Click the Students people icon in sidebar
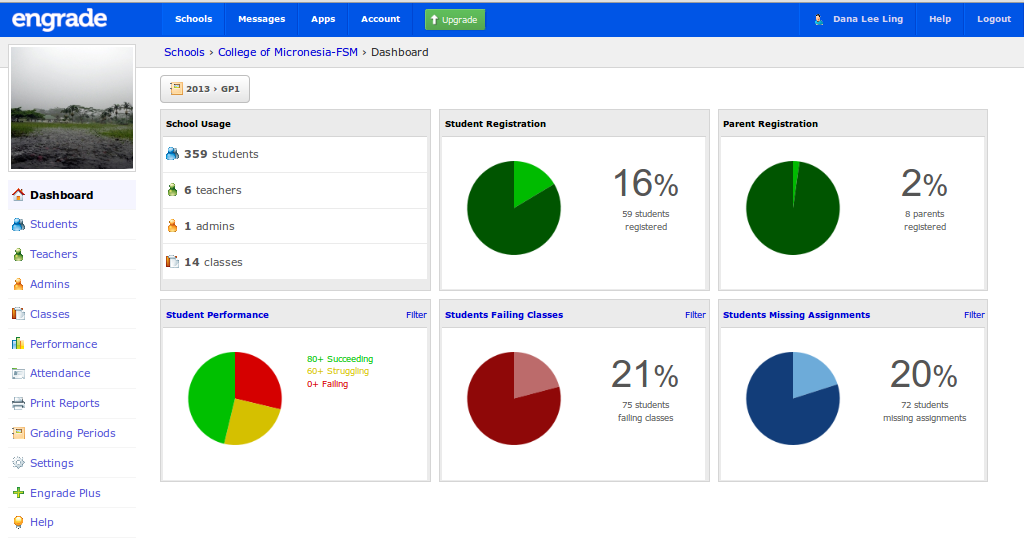 (18, 225)
